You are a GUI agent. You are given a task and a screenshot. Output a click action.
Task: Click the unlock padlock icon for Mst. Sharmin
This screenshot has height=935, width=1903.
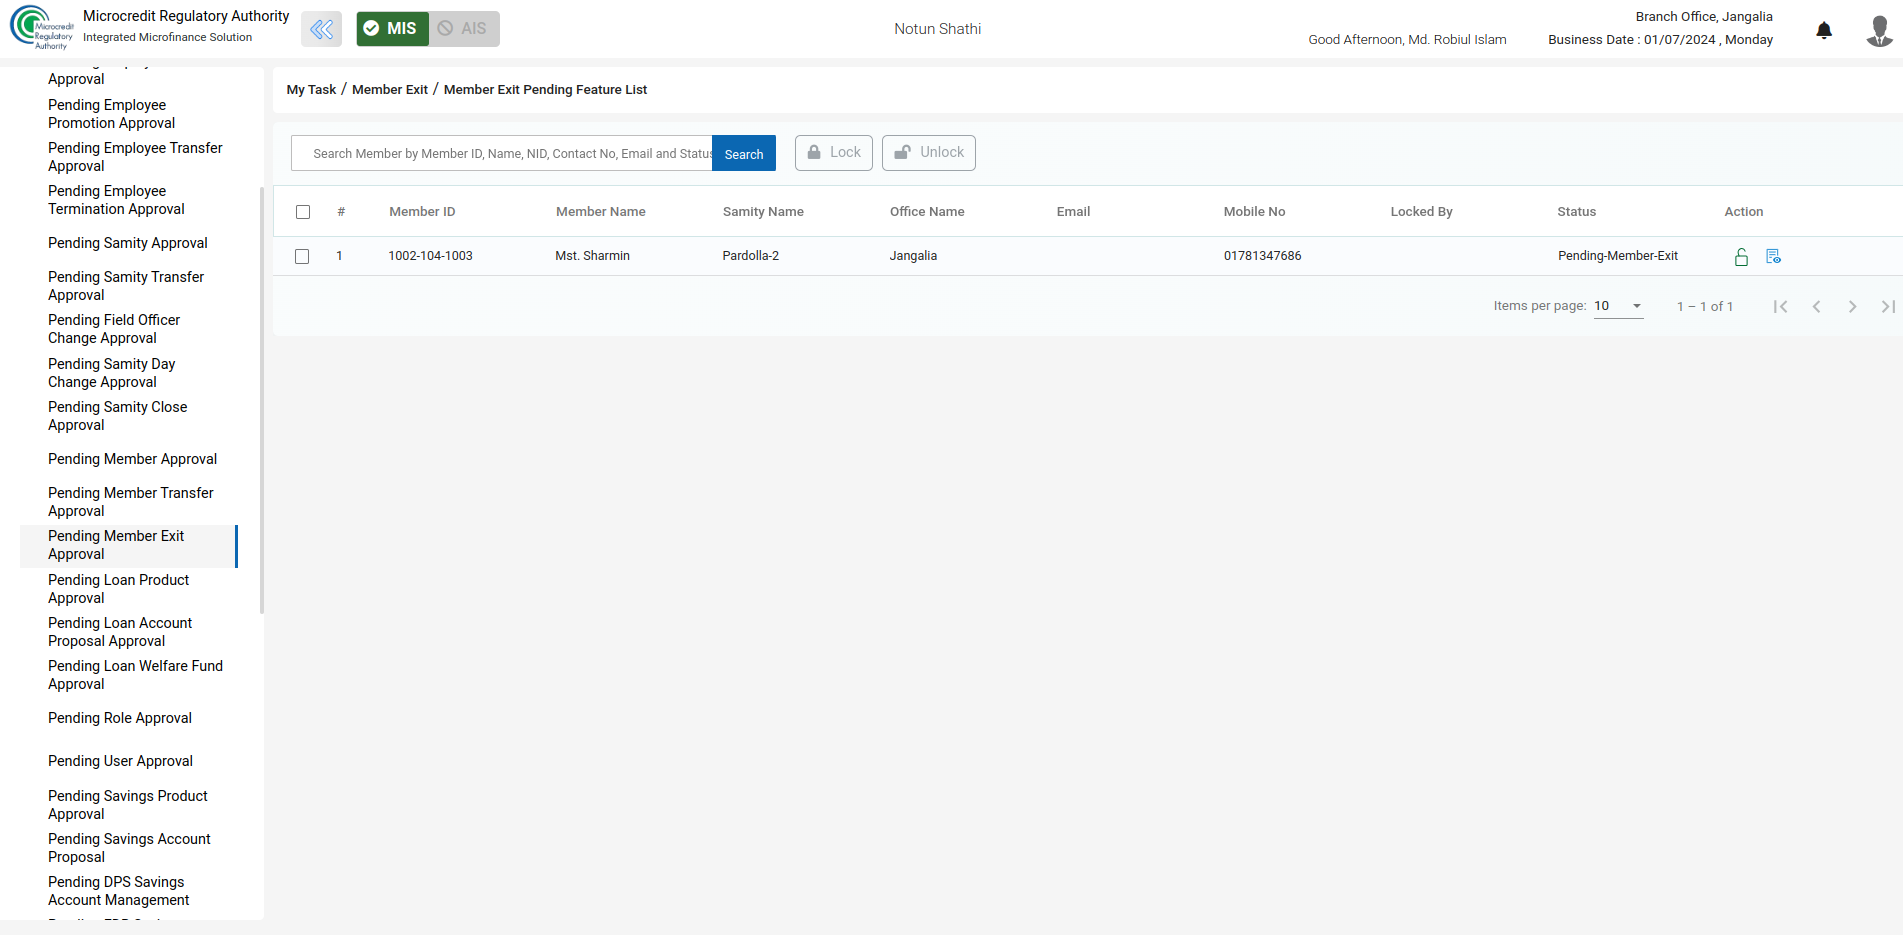tap(1741, 257)
